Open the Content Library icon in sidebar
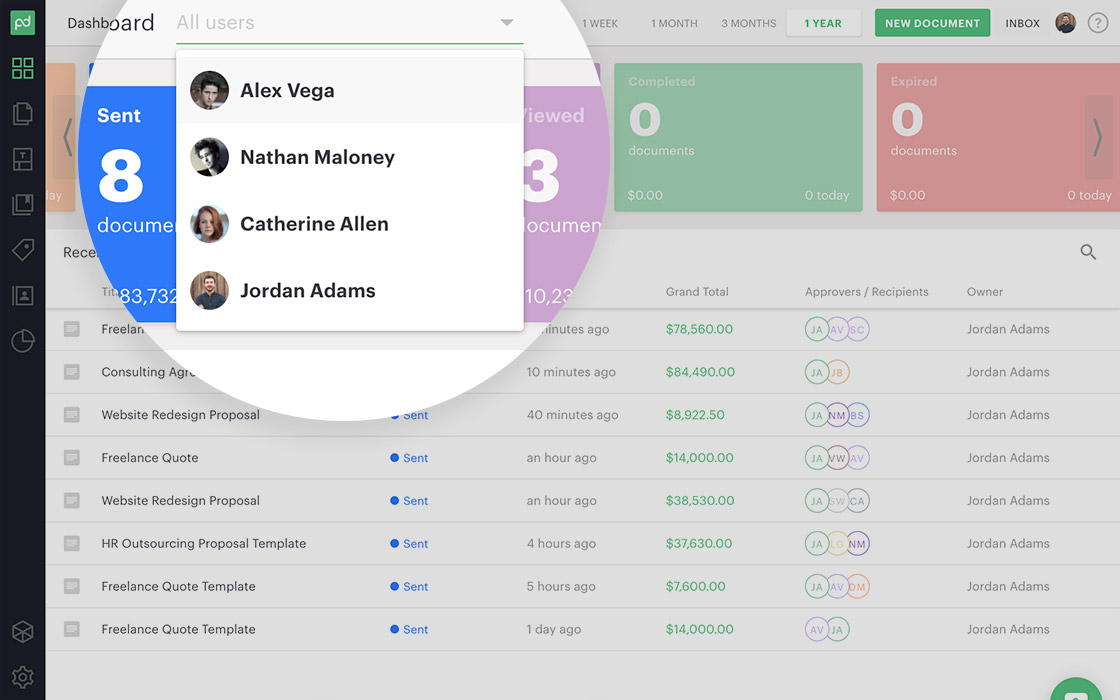 coord(23,205)
